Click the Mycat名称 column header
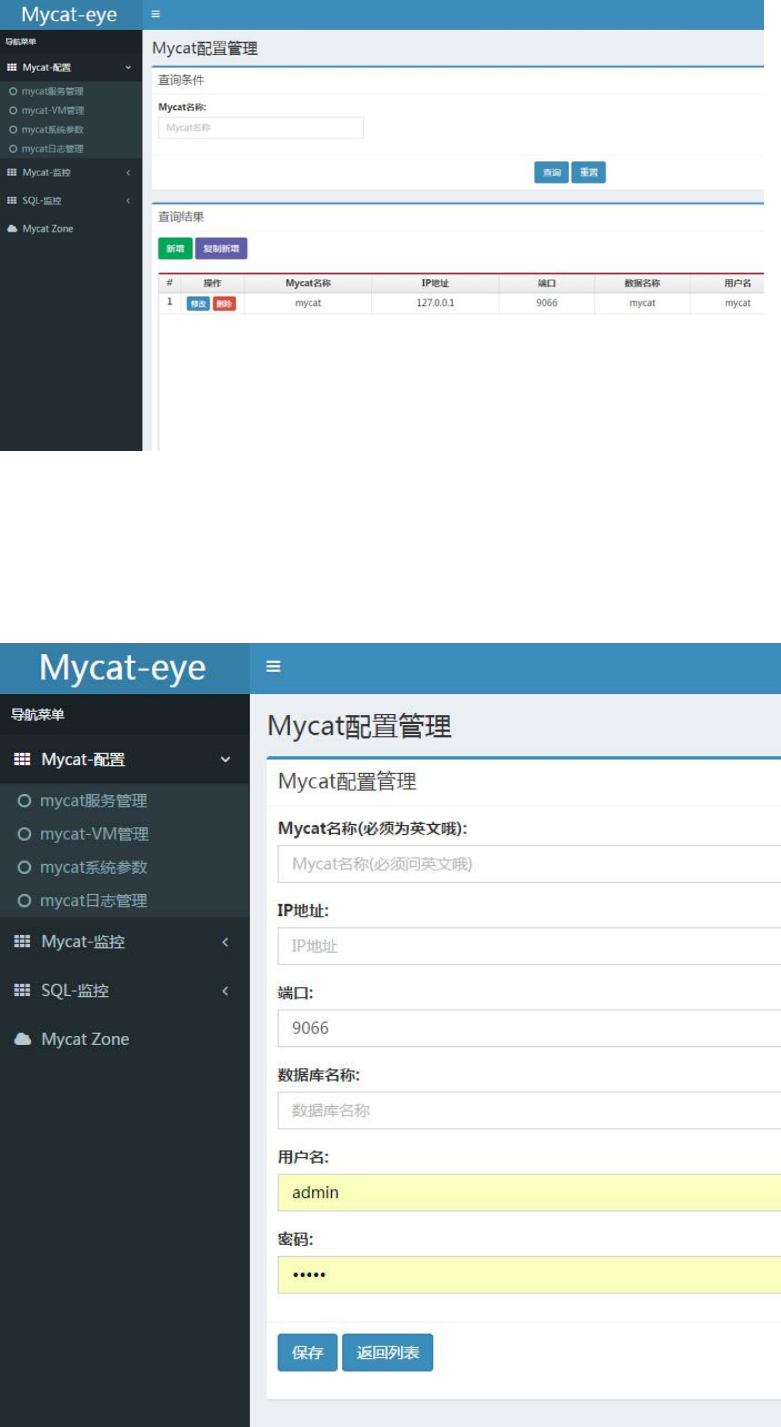The height and width of the screenshot is (1427, 781). tap(308, 283)
